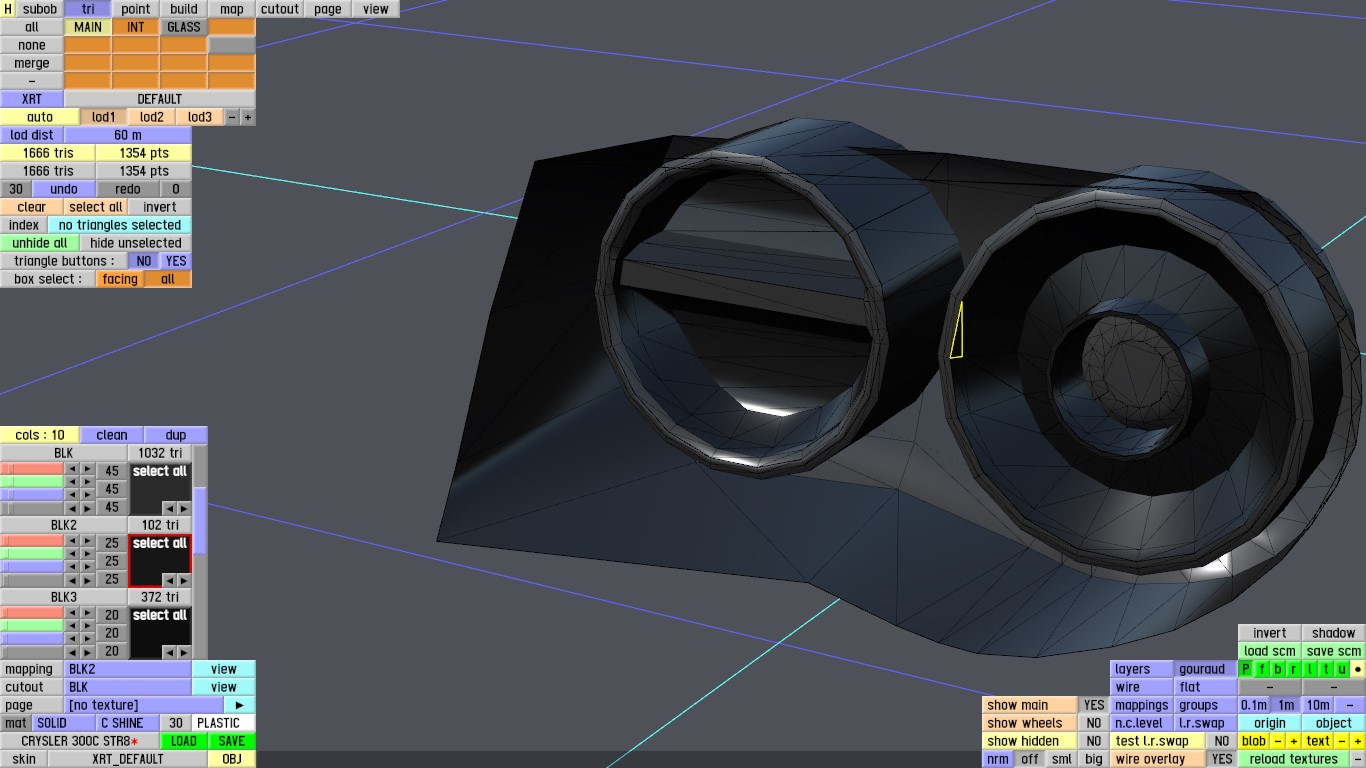Click the [no texture] page field
Image resolution: width=1366 pixels, height=768 pixels.
144,705
